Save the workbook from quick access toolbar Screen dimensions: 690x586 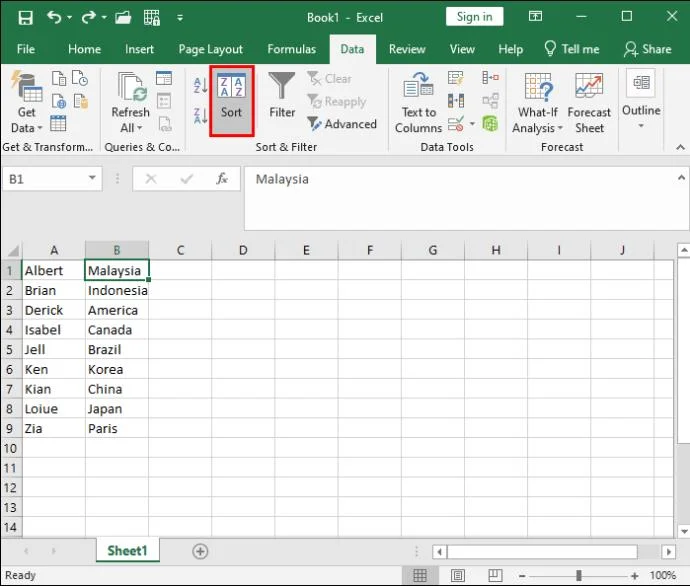tap(25, 17)
